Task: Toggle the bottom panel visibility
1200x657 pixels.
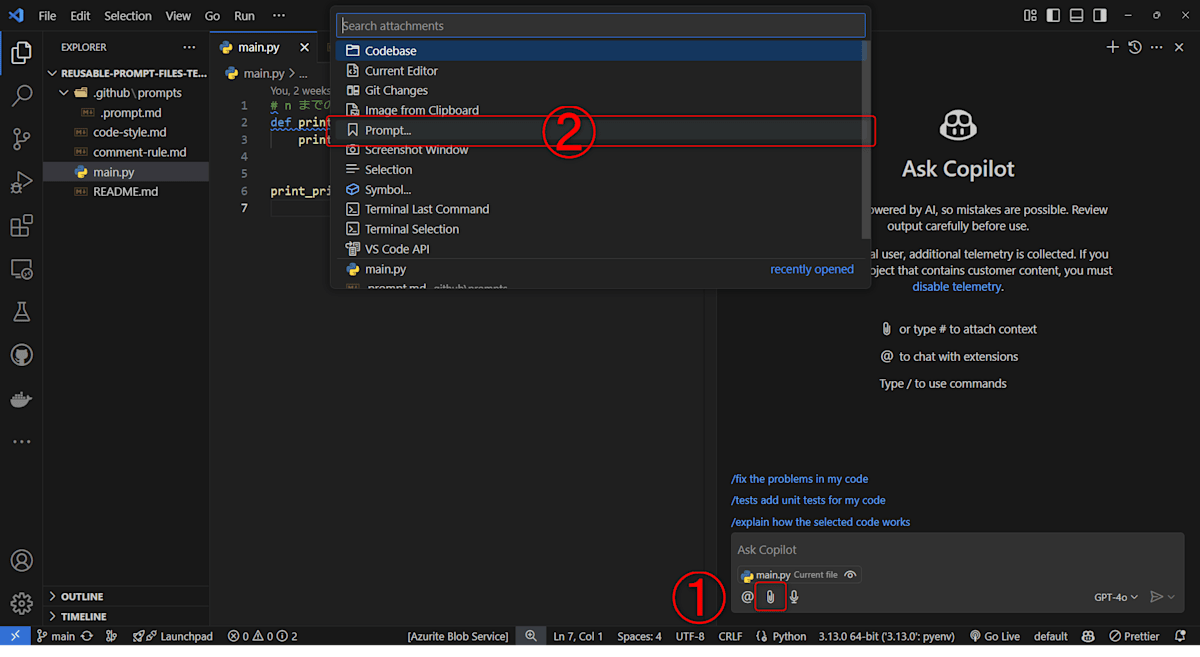Action: pyautogui.click(x=1077, y=15)
